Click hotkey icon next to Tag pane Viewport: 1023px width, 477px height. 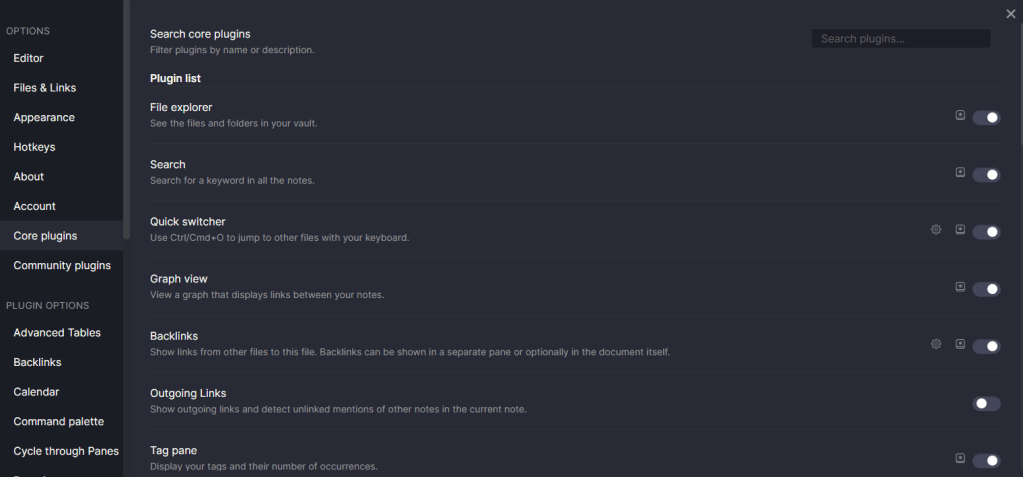(x=960, y=459)
